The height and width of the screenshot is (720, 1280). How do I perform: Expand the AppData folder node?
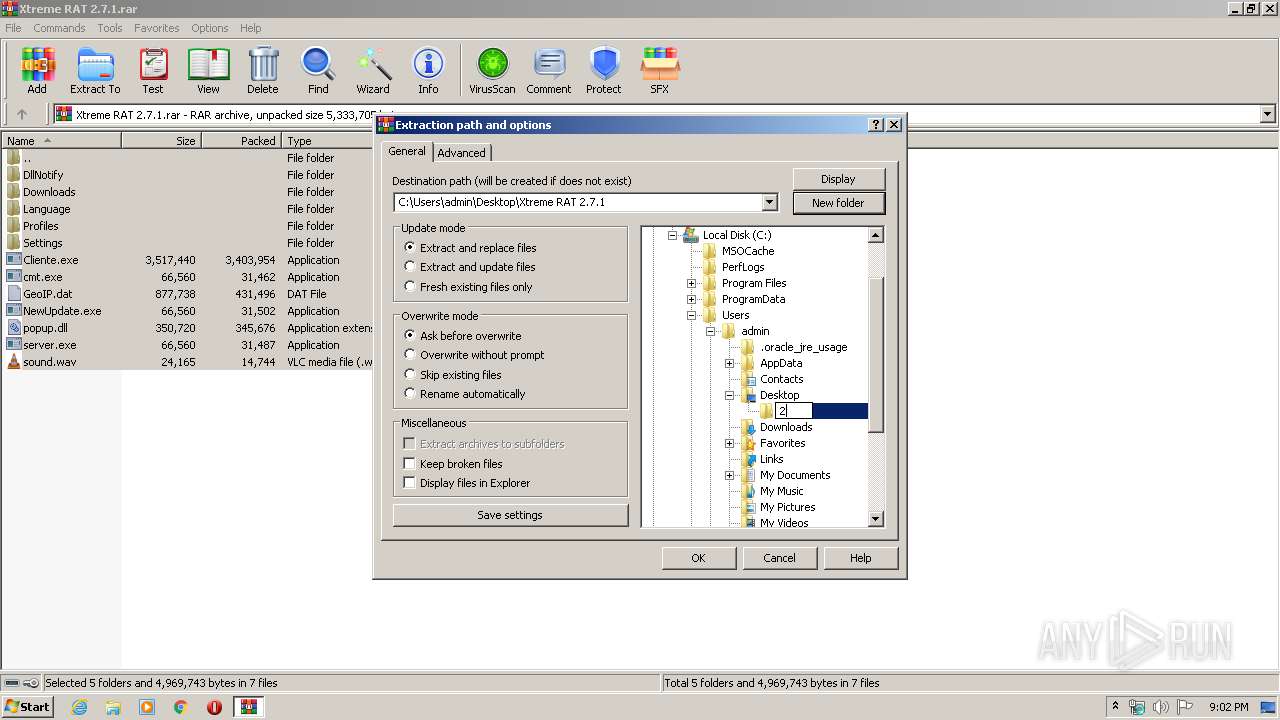(729, 363)
